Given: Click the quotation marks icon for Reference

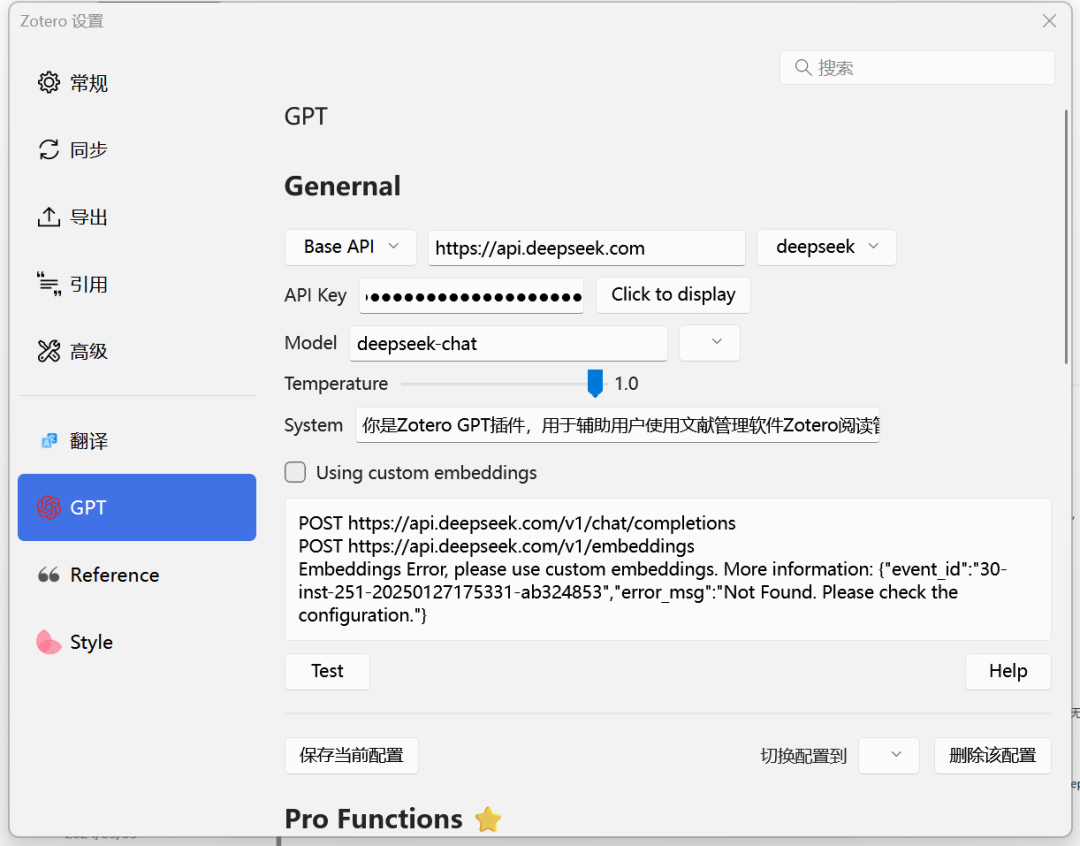Looking at the screenshot, I should [x=48, y=575].
